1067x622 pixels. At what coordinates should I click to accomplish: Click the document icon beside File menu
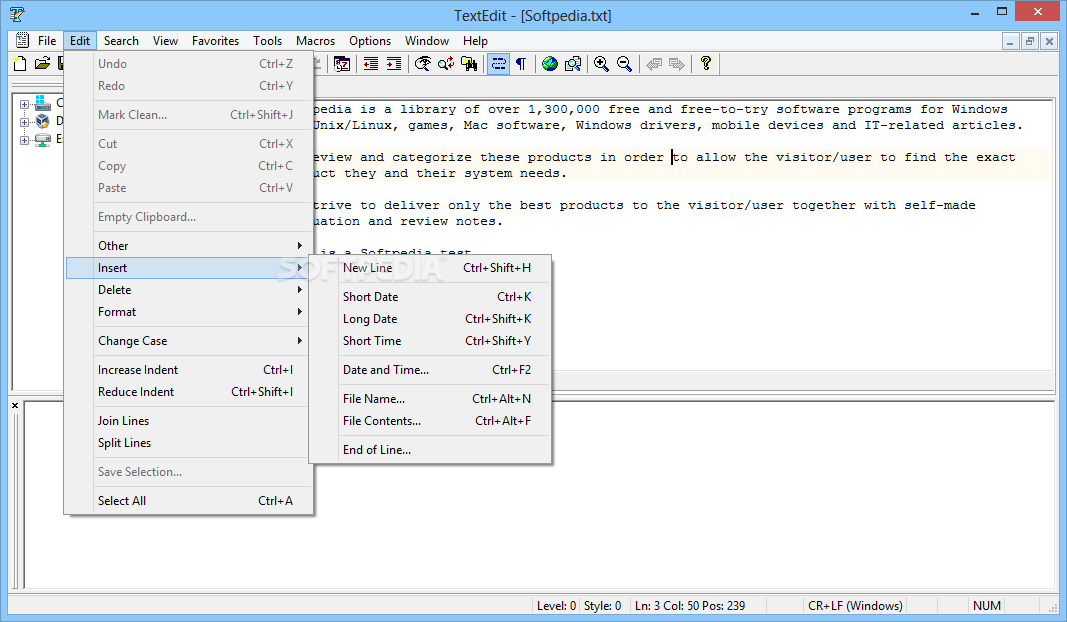[x=22, y=40]
